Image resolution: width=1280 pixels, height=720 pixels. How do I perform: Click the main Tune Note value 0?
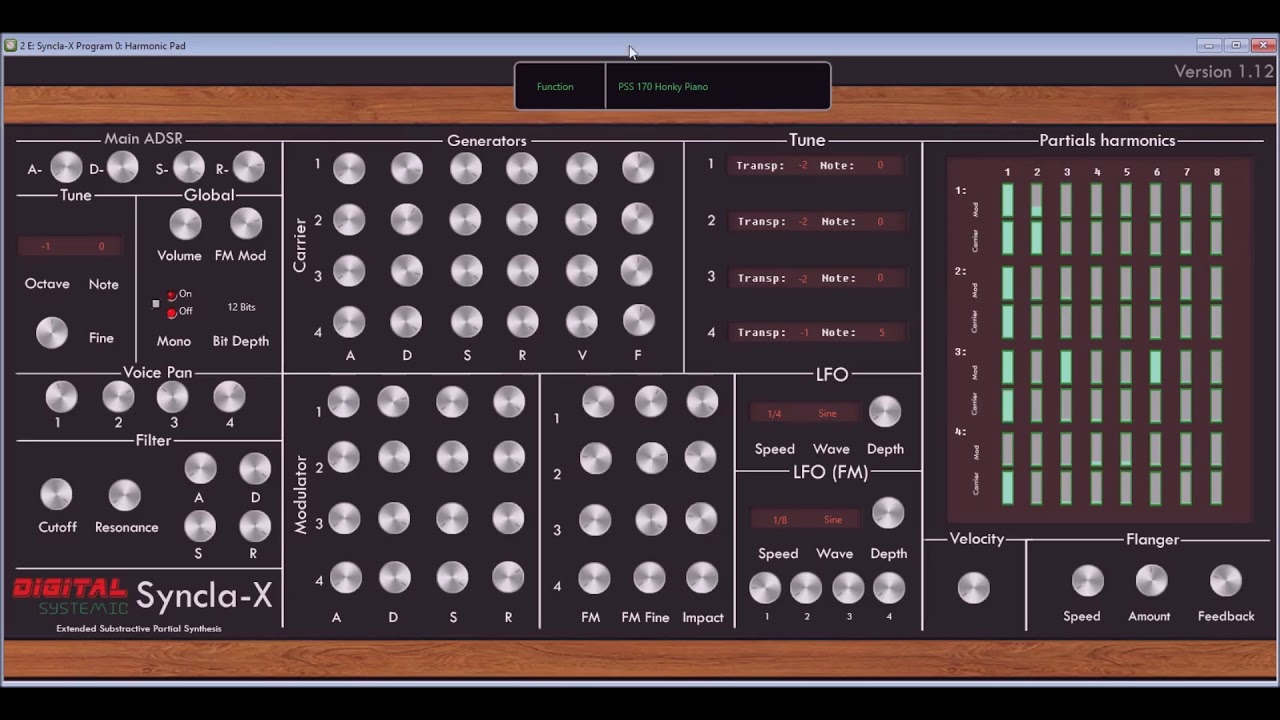coord(101,246)
